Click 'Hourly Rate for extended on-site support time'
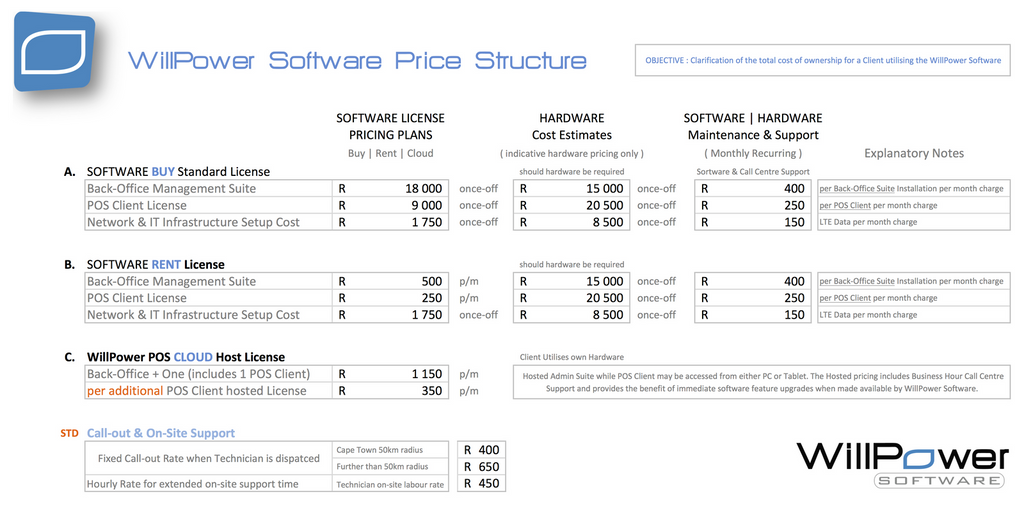Image resolution: width=1024 pixels, height=508 pixels. tap(208, 484)
